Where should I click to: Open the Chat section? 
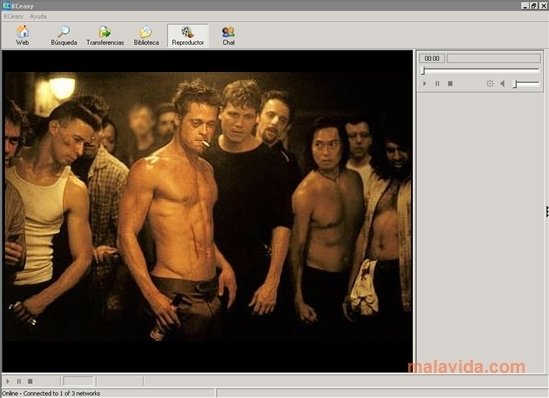[x=229, y=36]
